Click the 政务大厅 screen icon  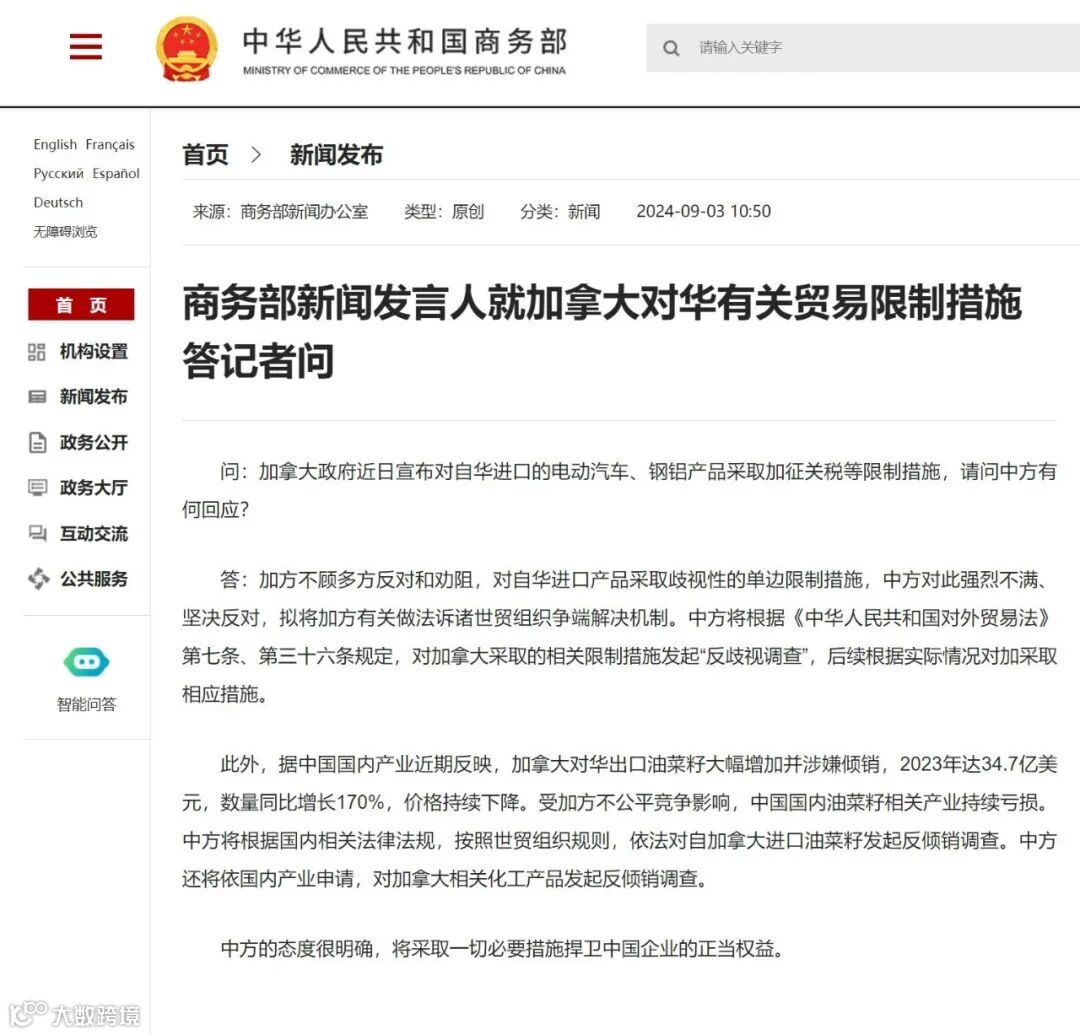coord(37,488)
